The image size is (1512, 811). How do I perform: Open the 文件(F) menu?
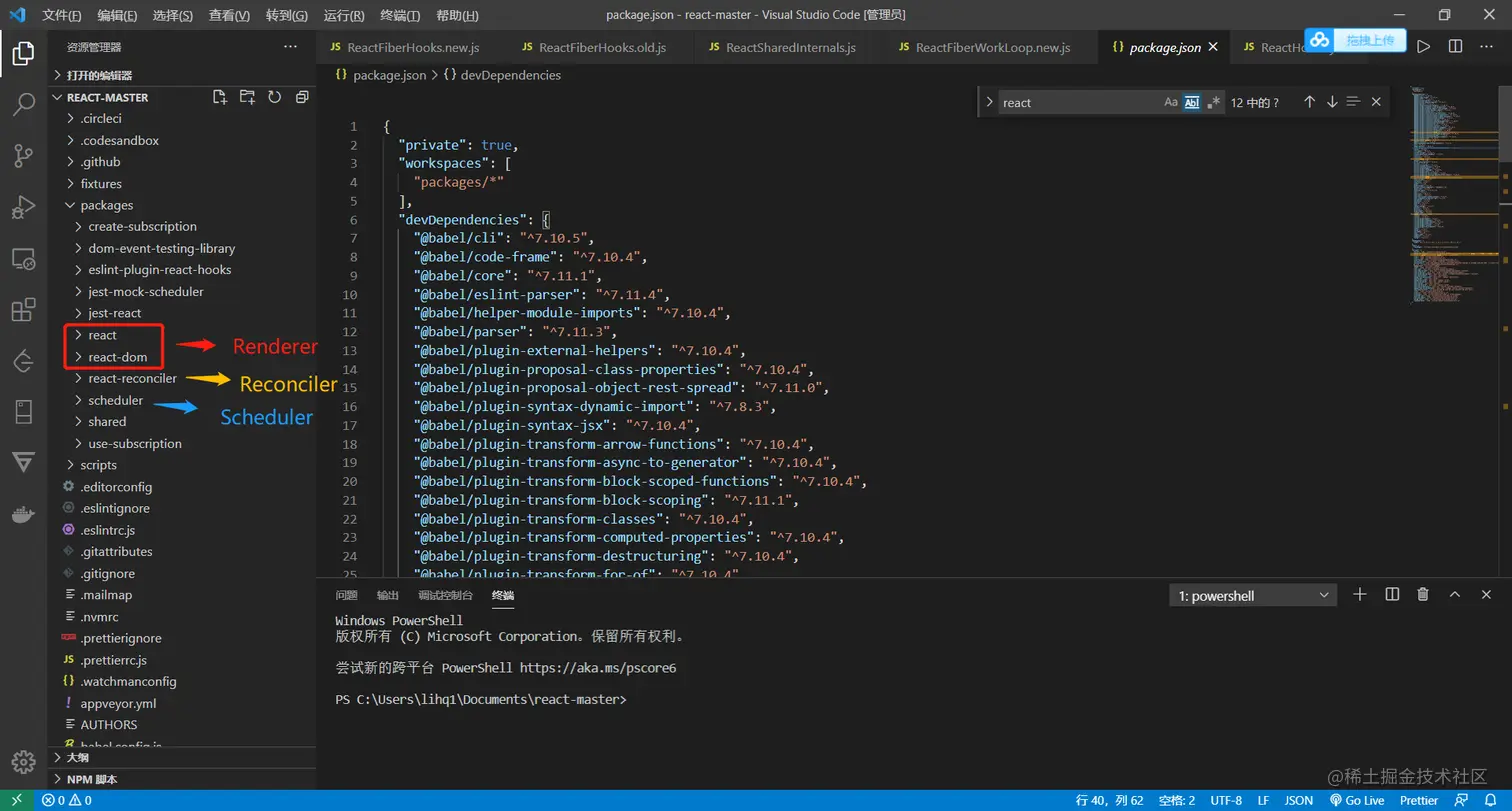(x=62, y=15)
